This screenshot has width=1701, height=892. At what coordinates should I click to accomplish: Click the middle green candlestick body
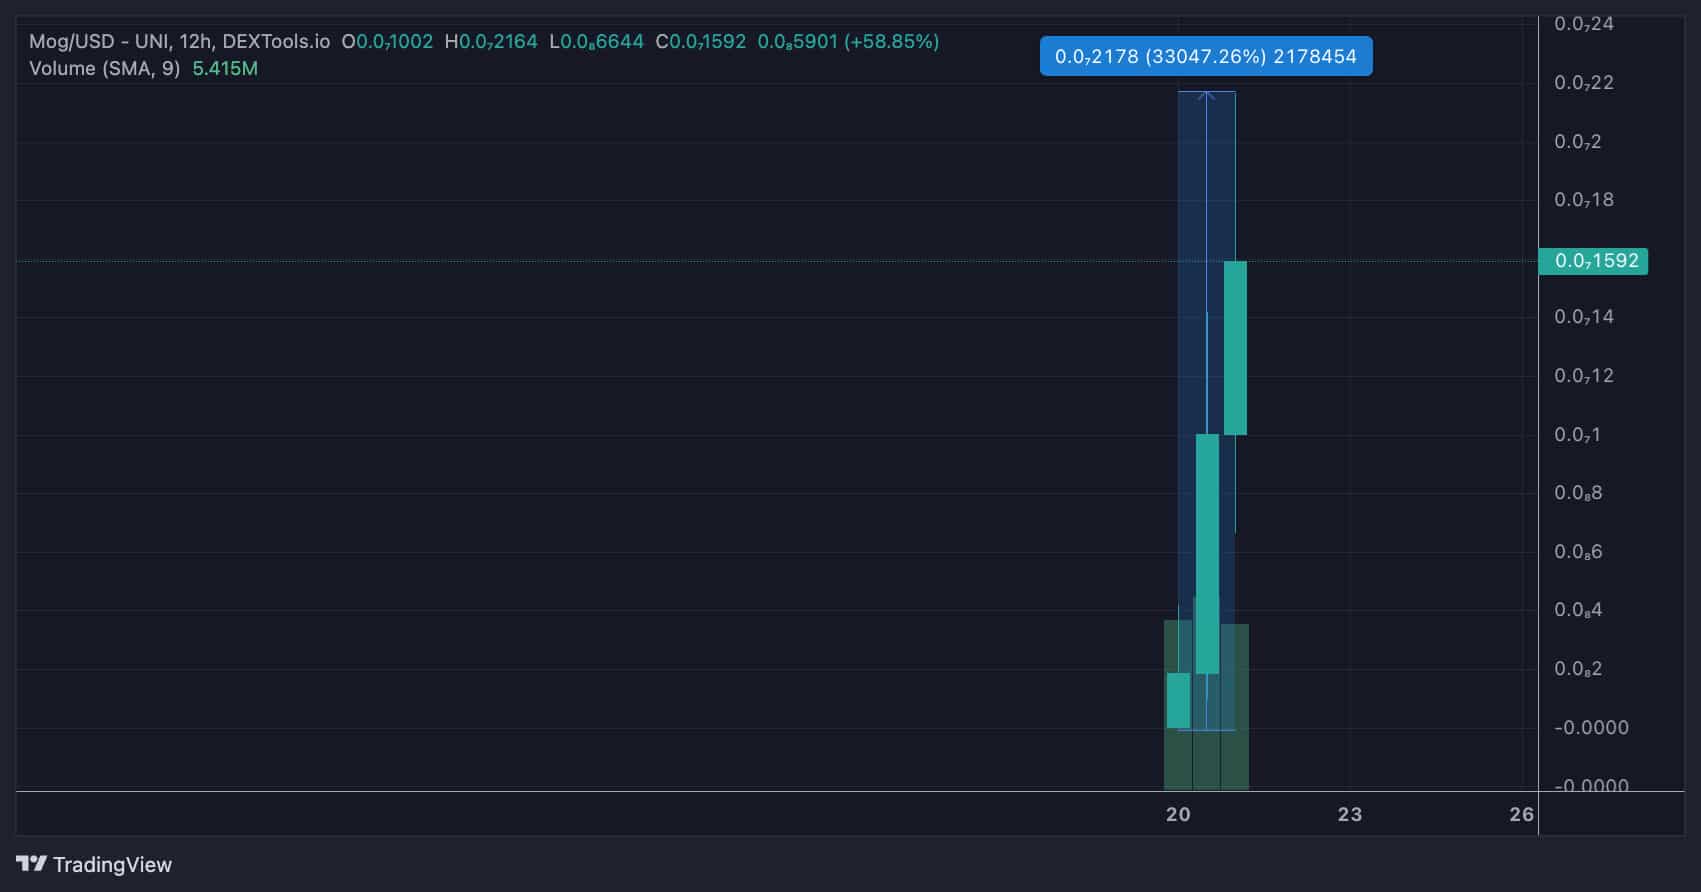(x=1207, y=553)
